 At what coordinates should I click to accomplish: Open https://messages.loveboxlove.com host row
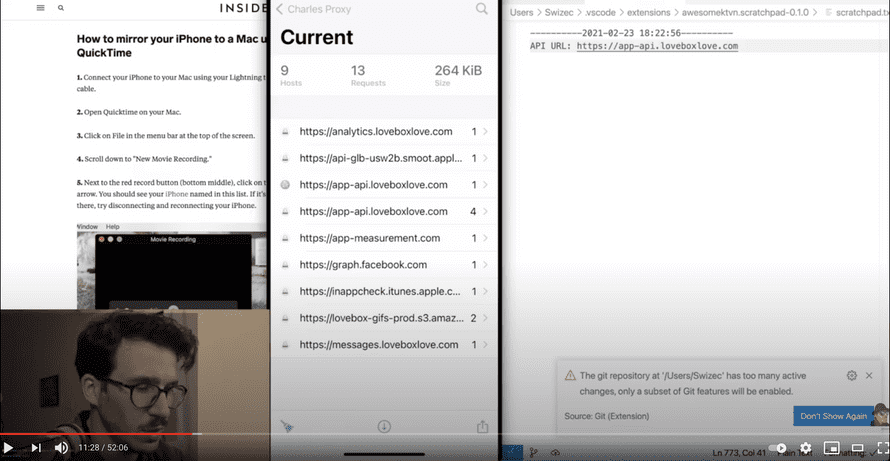coord(384,345)
